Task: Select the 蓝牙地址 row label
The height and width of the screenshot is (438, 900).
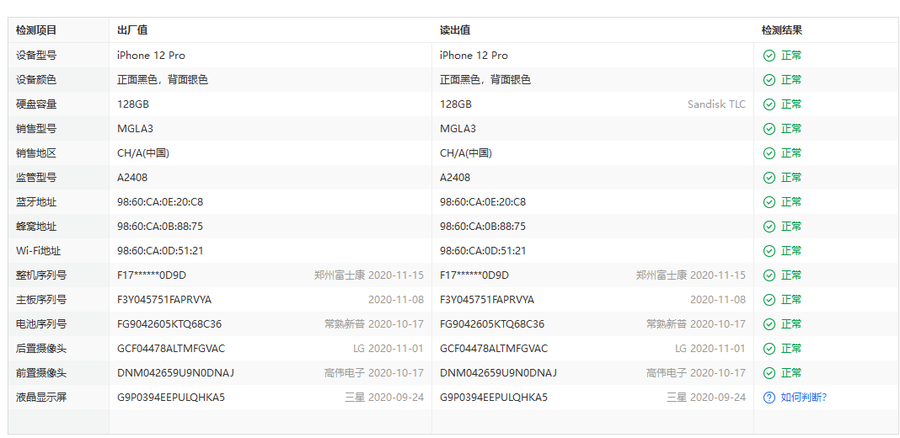Action: tap(36, 202)
